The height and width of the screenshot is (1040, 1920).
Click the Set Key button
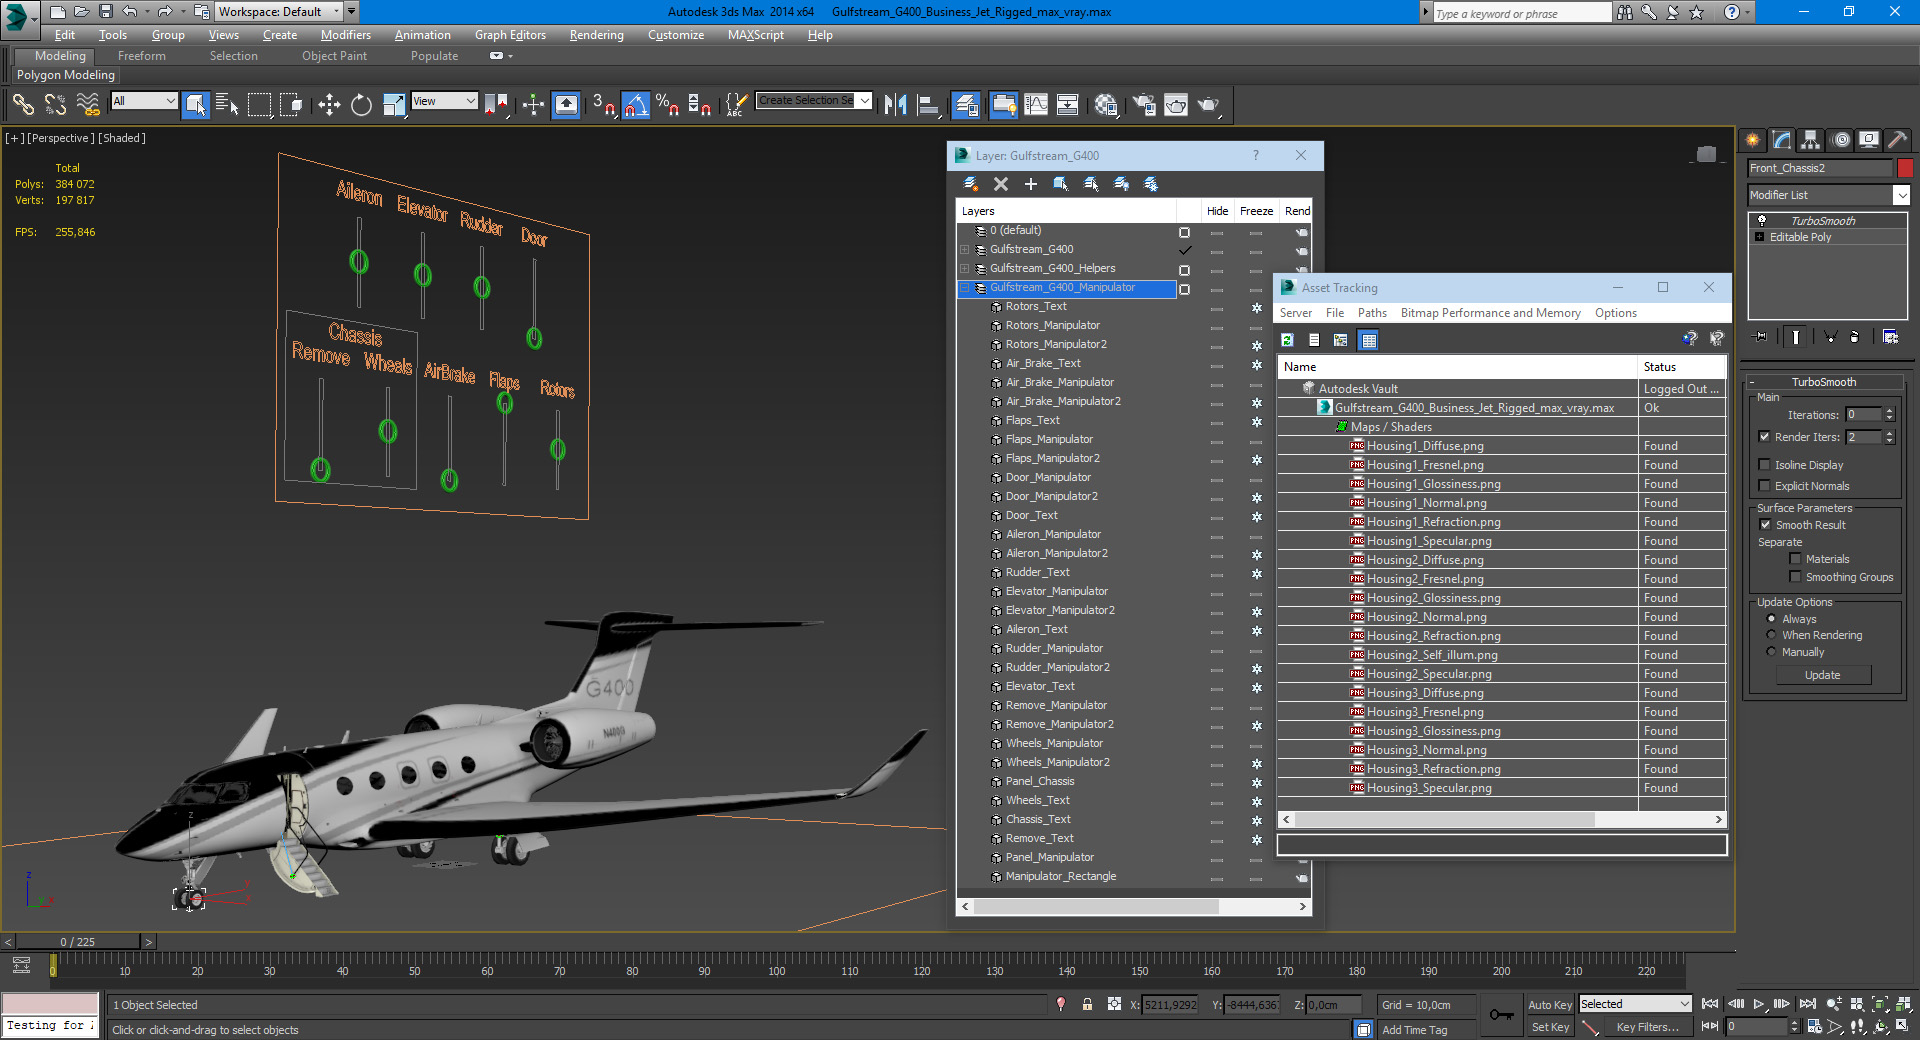point(1550,1027)
